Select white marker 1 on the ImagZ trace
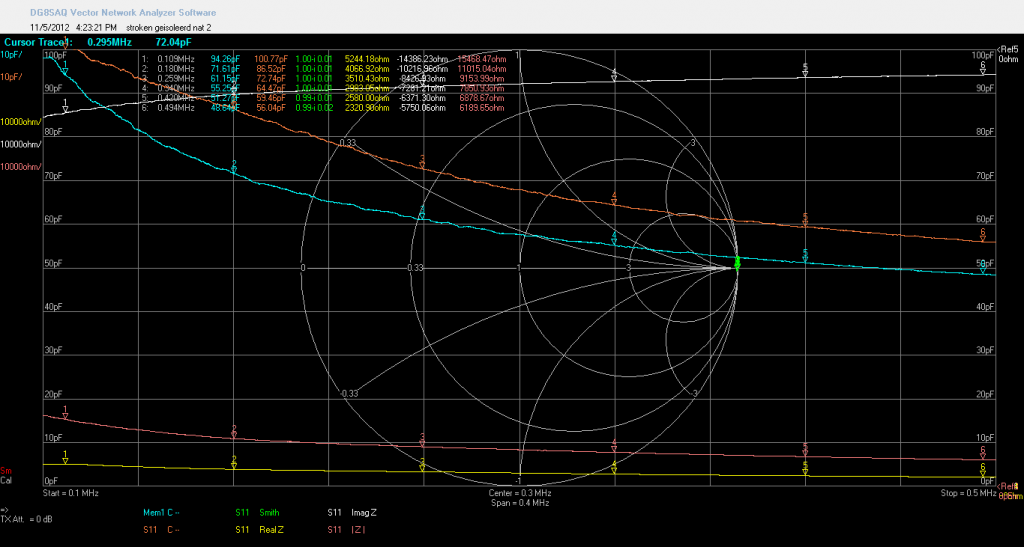This screenshot has height=547, width=1024. tap(65, 106)
